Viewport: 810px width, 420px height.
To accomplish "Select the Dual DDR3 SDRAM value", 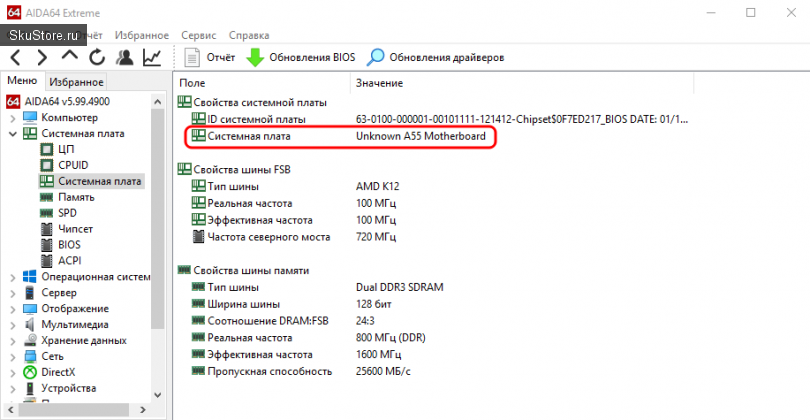I will (x=399, y=287).
